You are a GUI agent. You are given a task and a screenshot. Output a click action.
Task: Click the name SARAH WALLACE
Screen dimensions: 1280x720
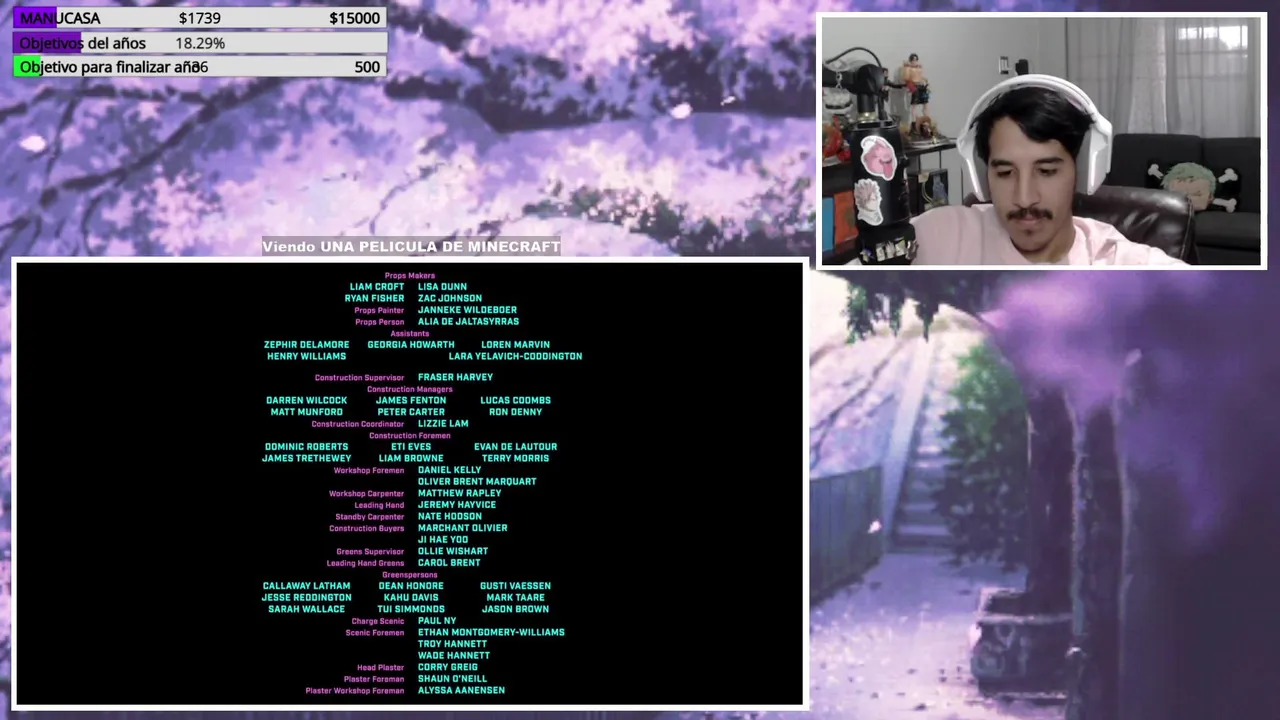coord(307,609)
